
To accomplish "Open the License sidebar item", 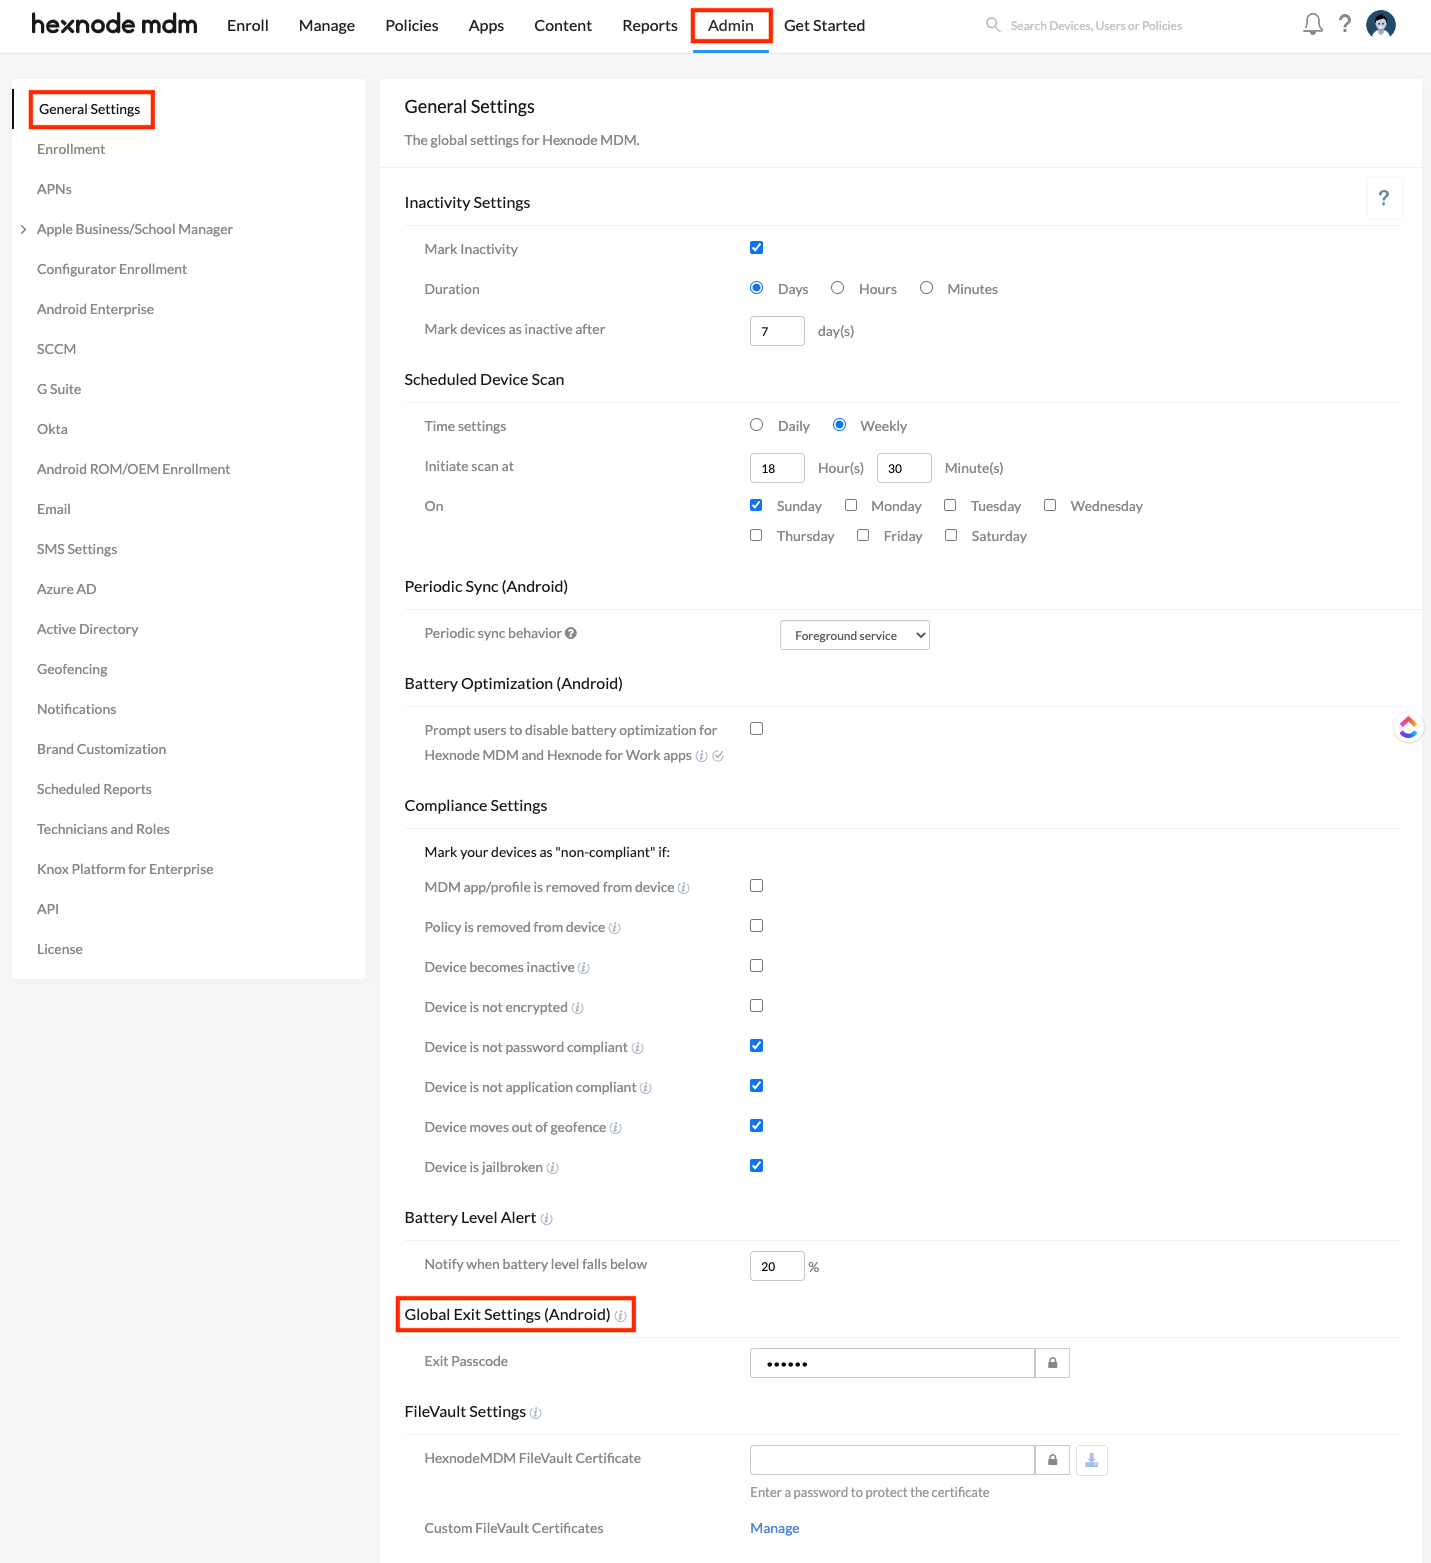I will click(60, 949).
